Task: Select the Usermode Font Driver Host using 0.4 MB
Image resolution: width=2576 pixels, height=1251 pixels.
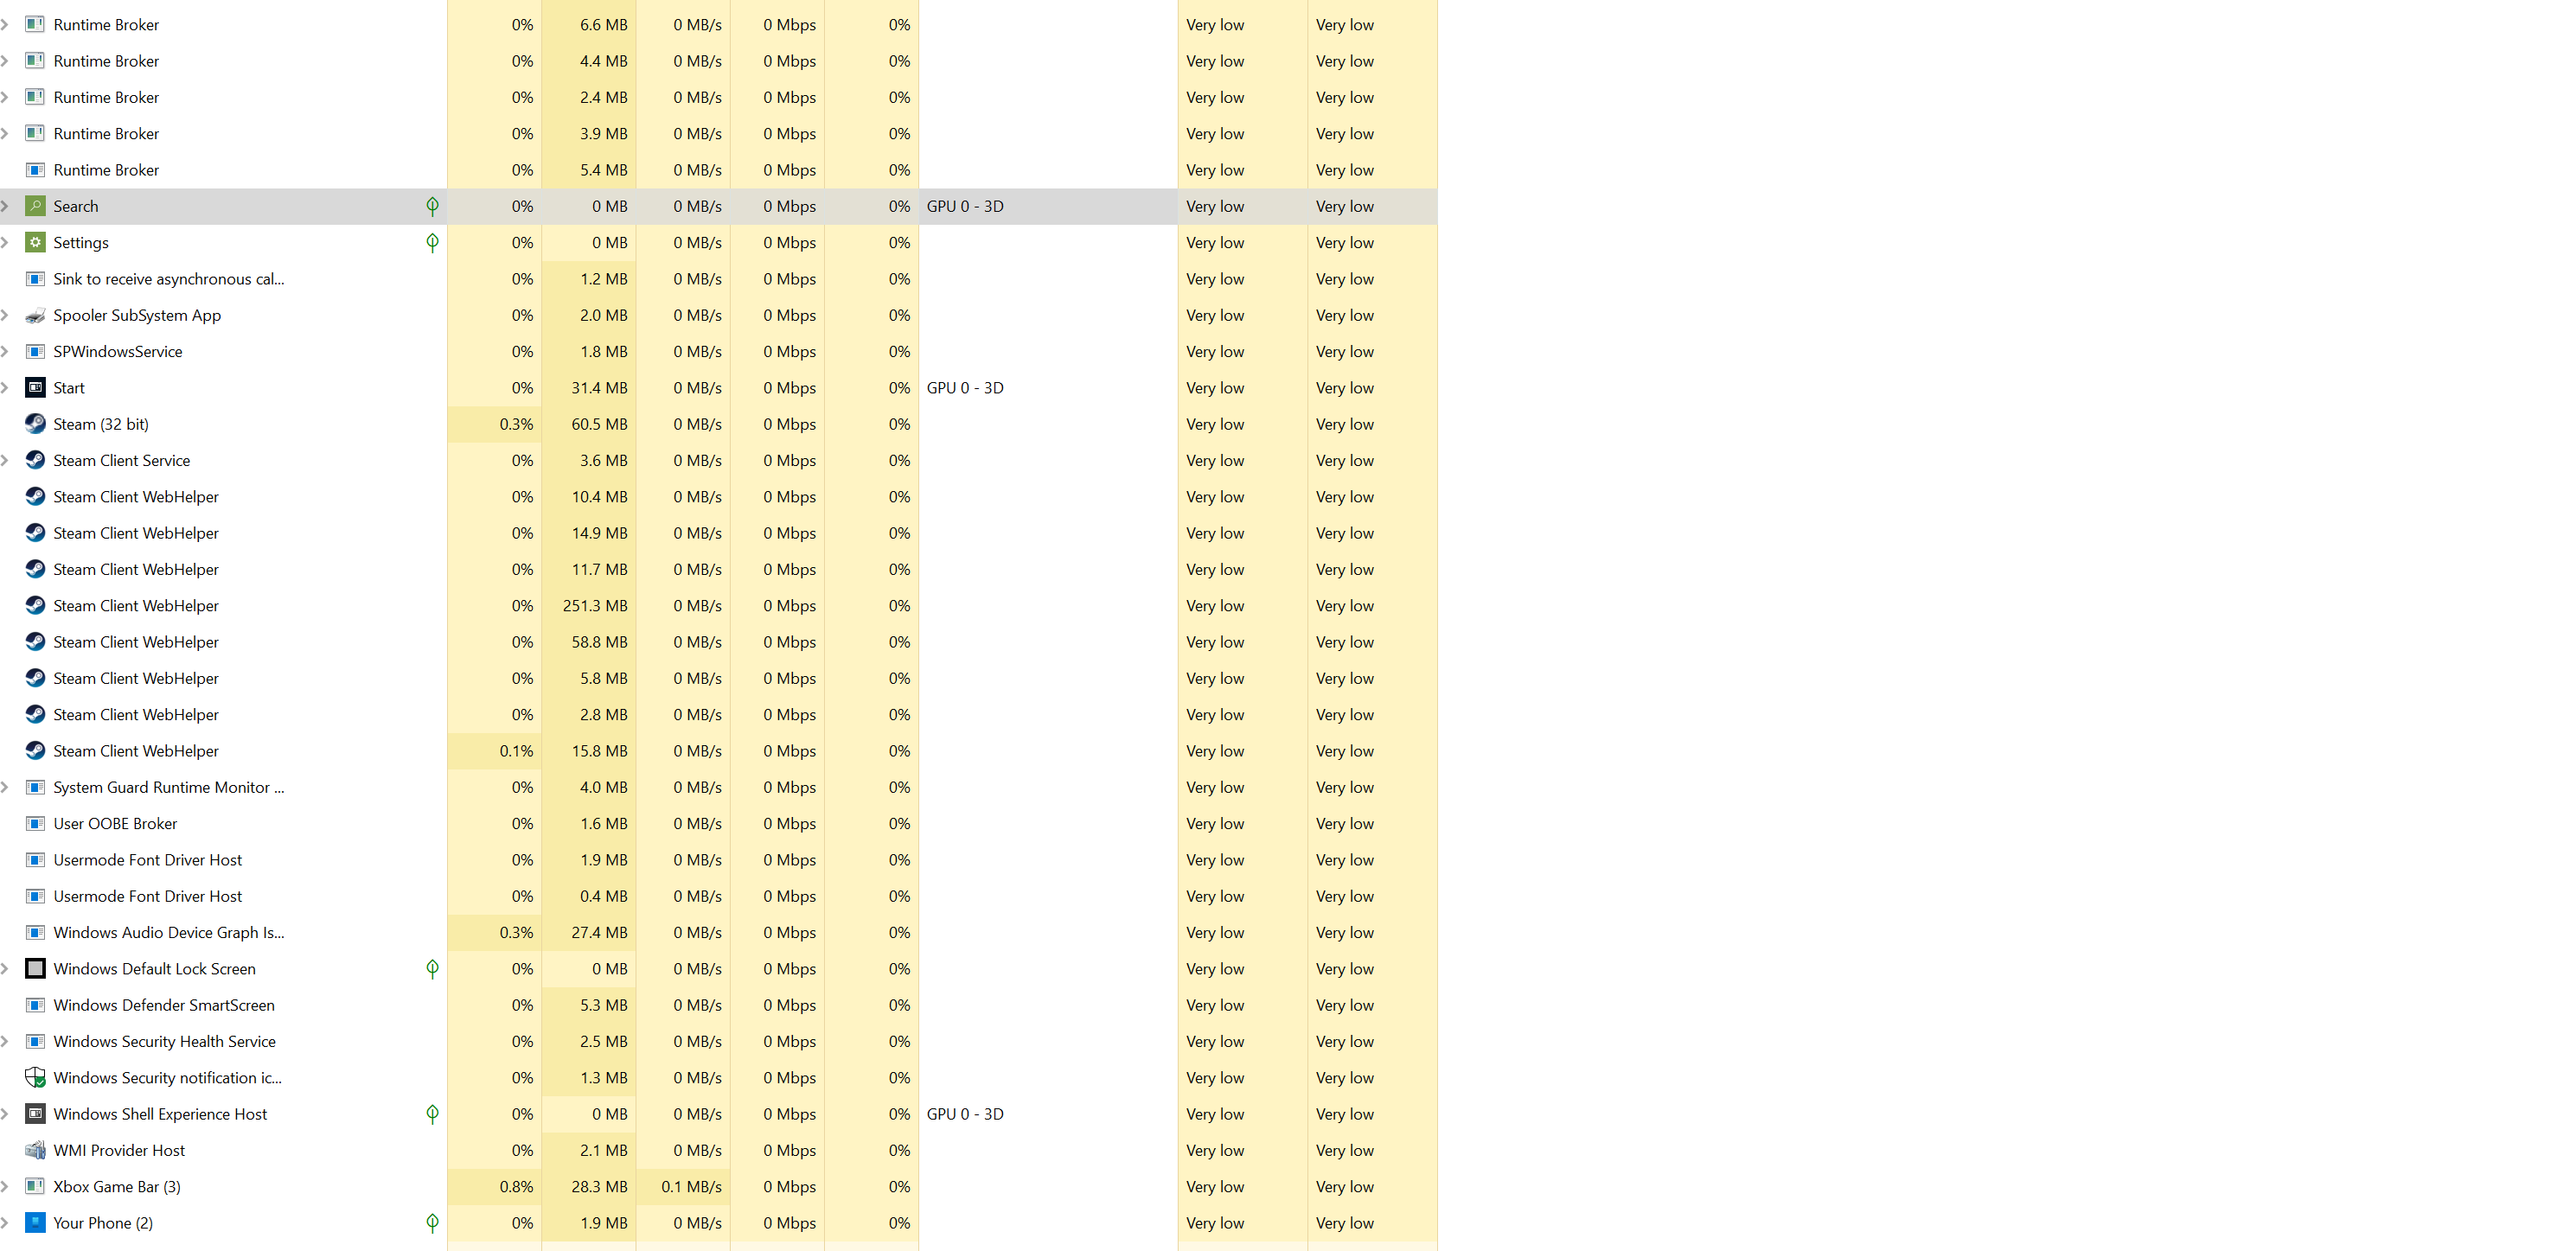Action: click(147, 896)
